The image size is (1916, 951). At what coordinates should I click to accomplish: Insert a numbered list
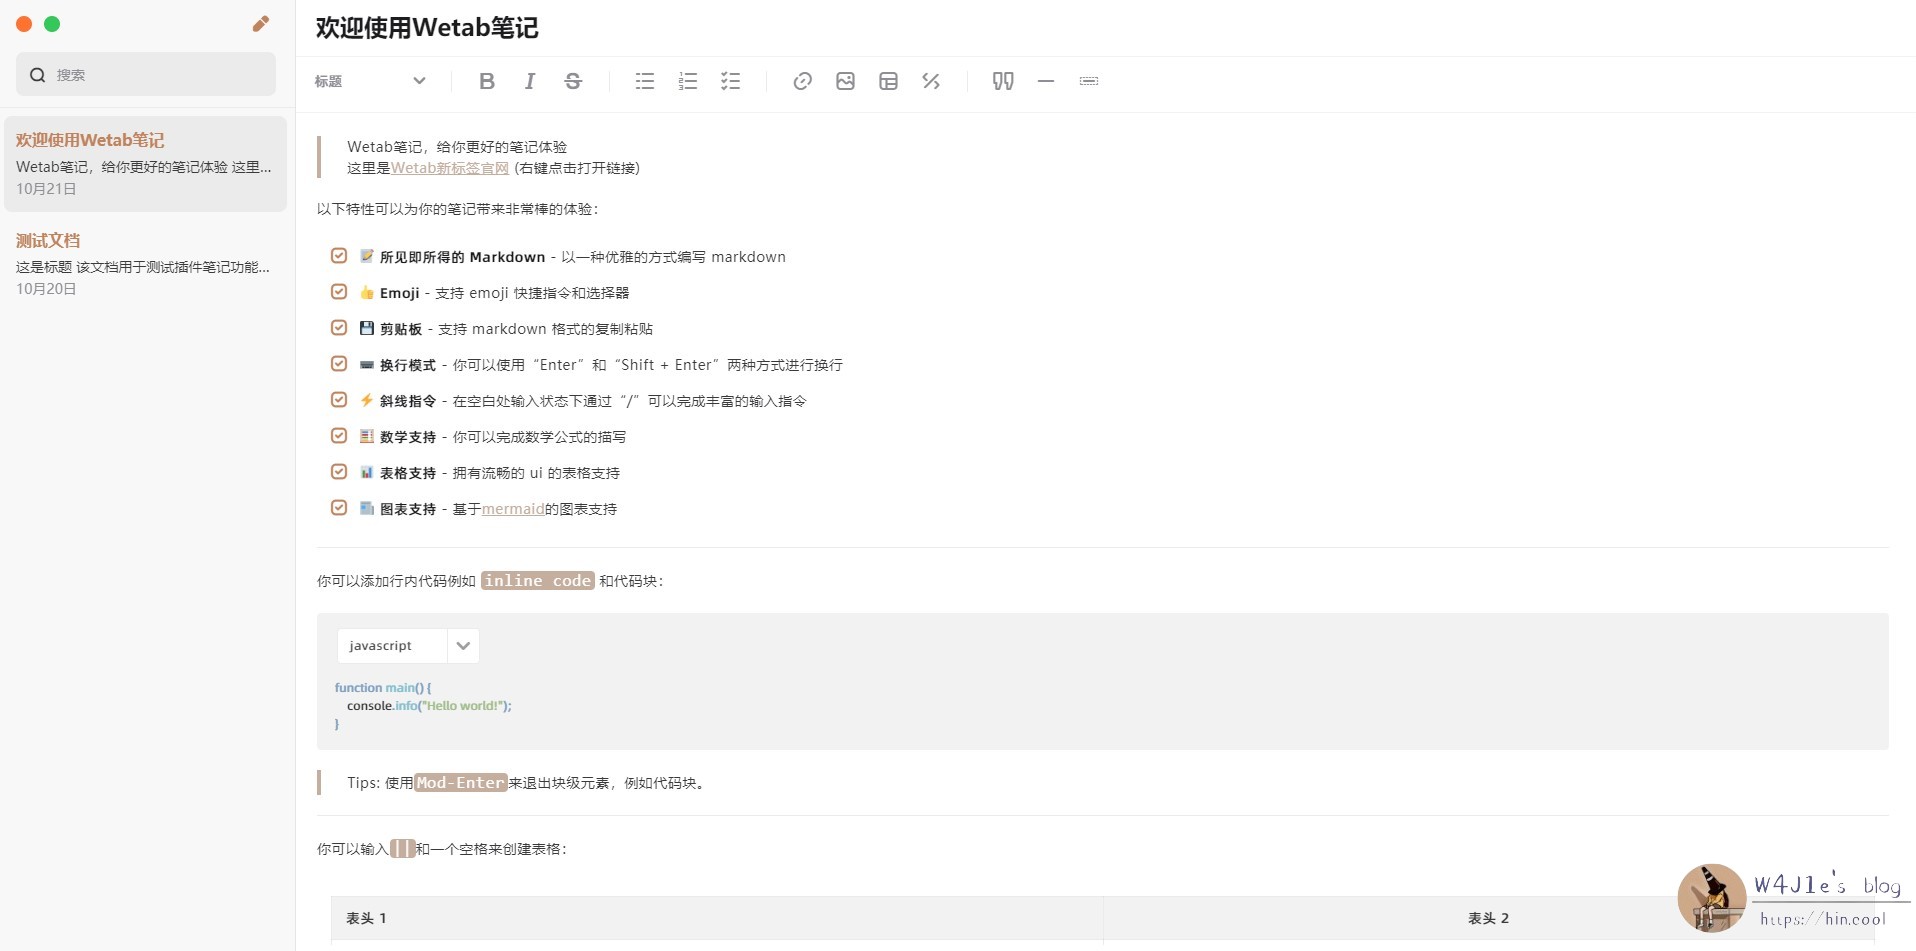click(687, 81)
